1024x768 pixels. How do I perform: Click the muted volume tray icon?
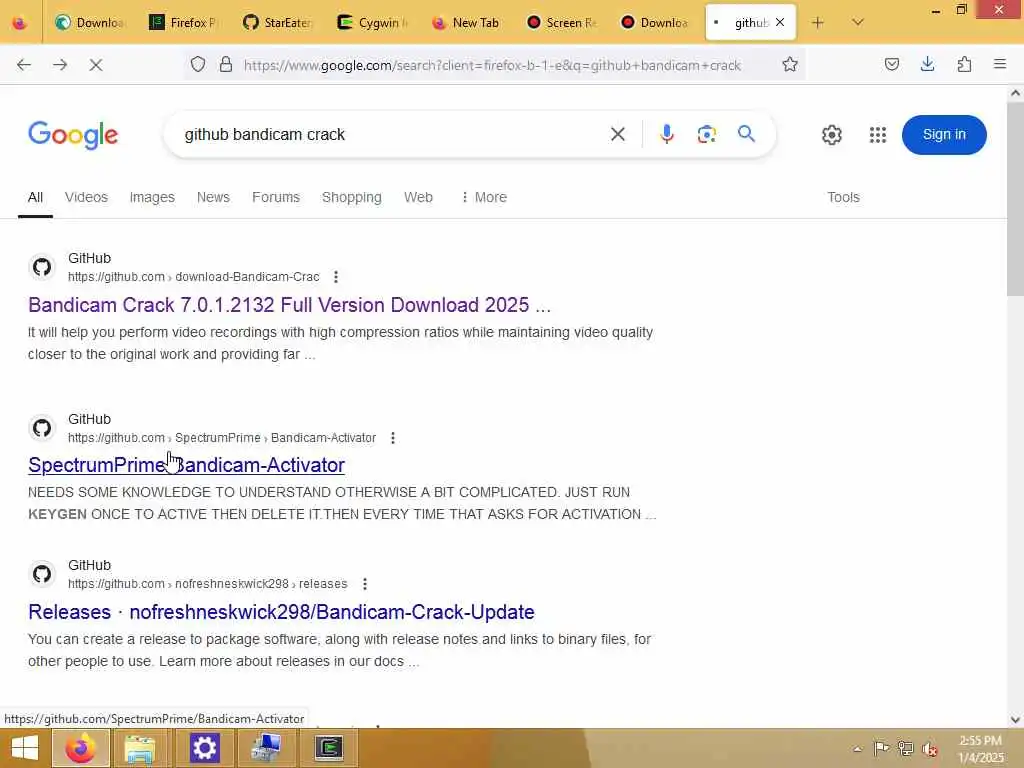tap(929, 749)
